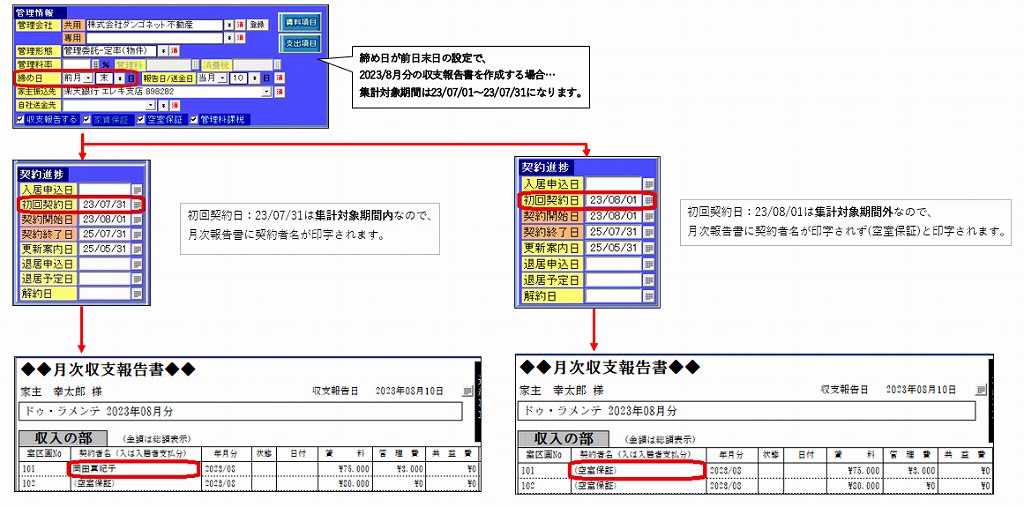Click red 消 icon in 共用 company row
Screen dimensions: 1024x507
[240, 24]
